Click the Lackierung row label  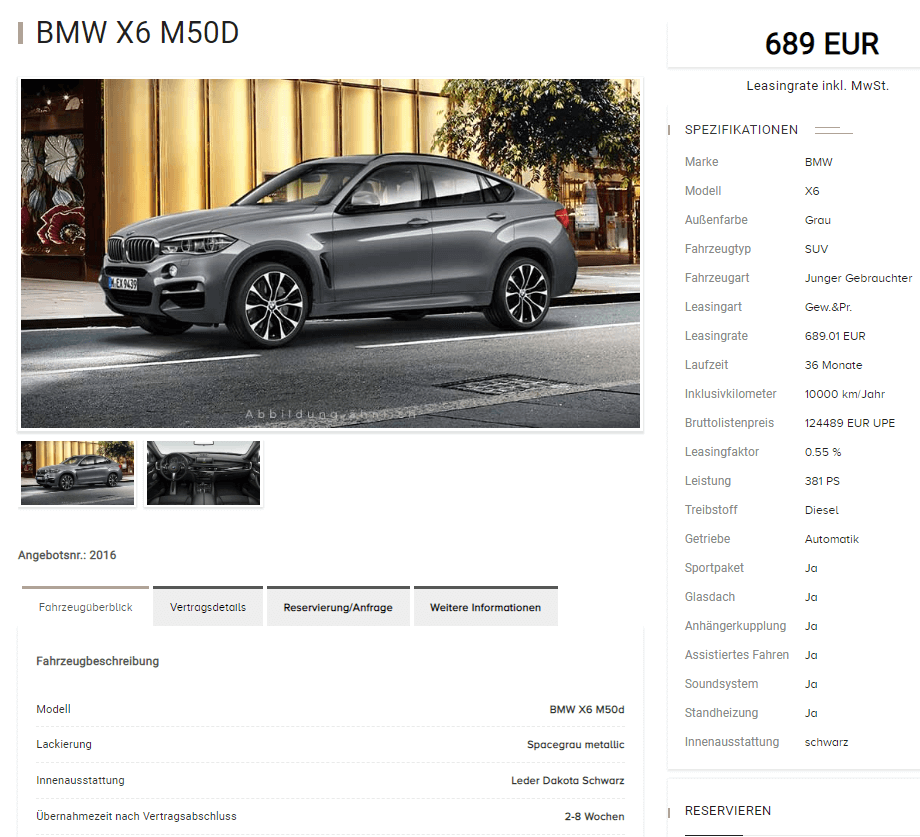[64, 744]
